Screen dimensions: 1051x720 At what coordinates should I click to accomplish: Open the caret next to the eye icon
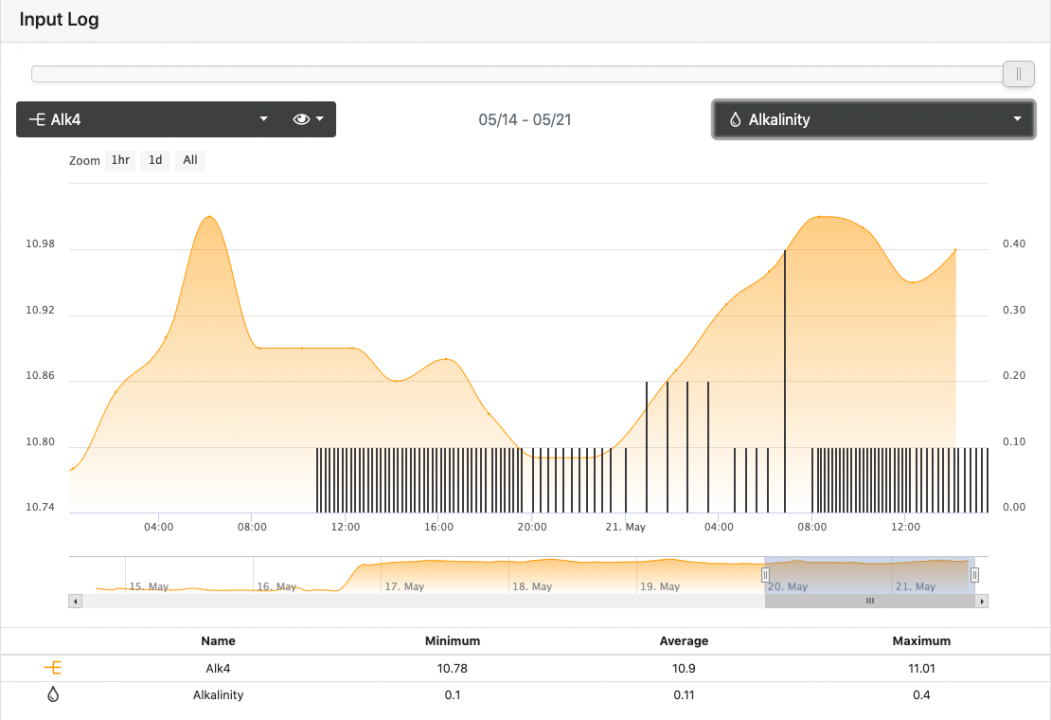coord(320,119)
